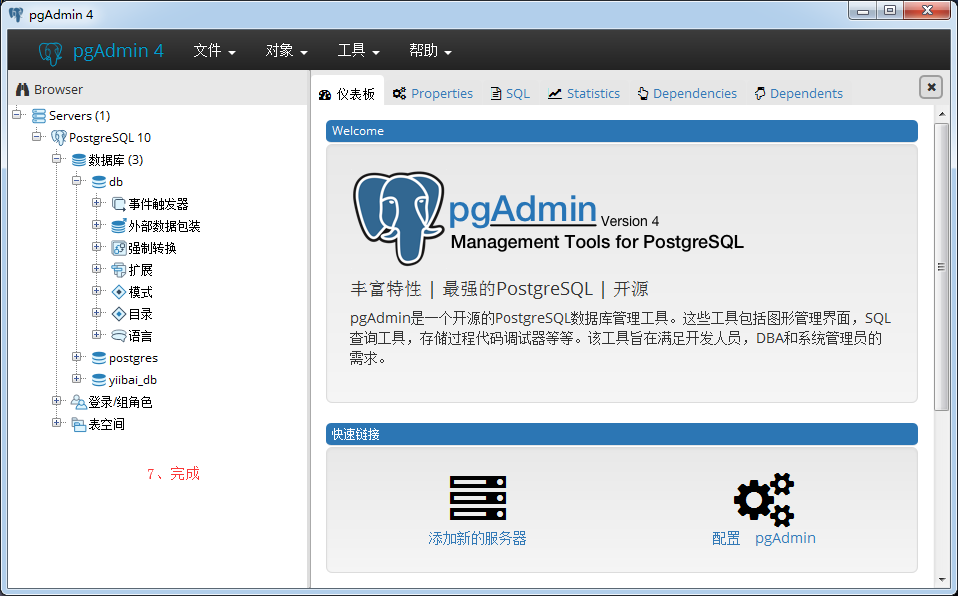Viewport: 958px width, 596px height.
Task: Click the 配置 pgAdmin link
Action: 764,539
